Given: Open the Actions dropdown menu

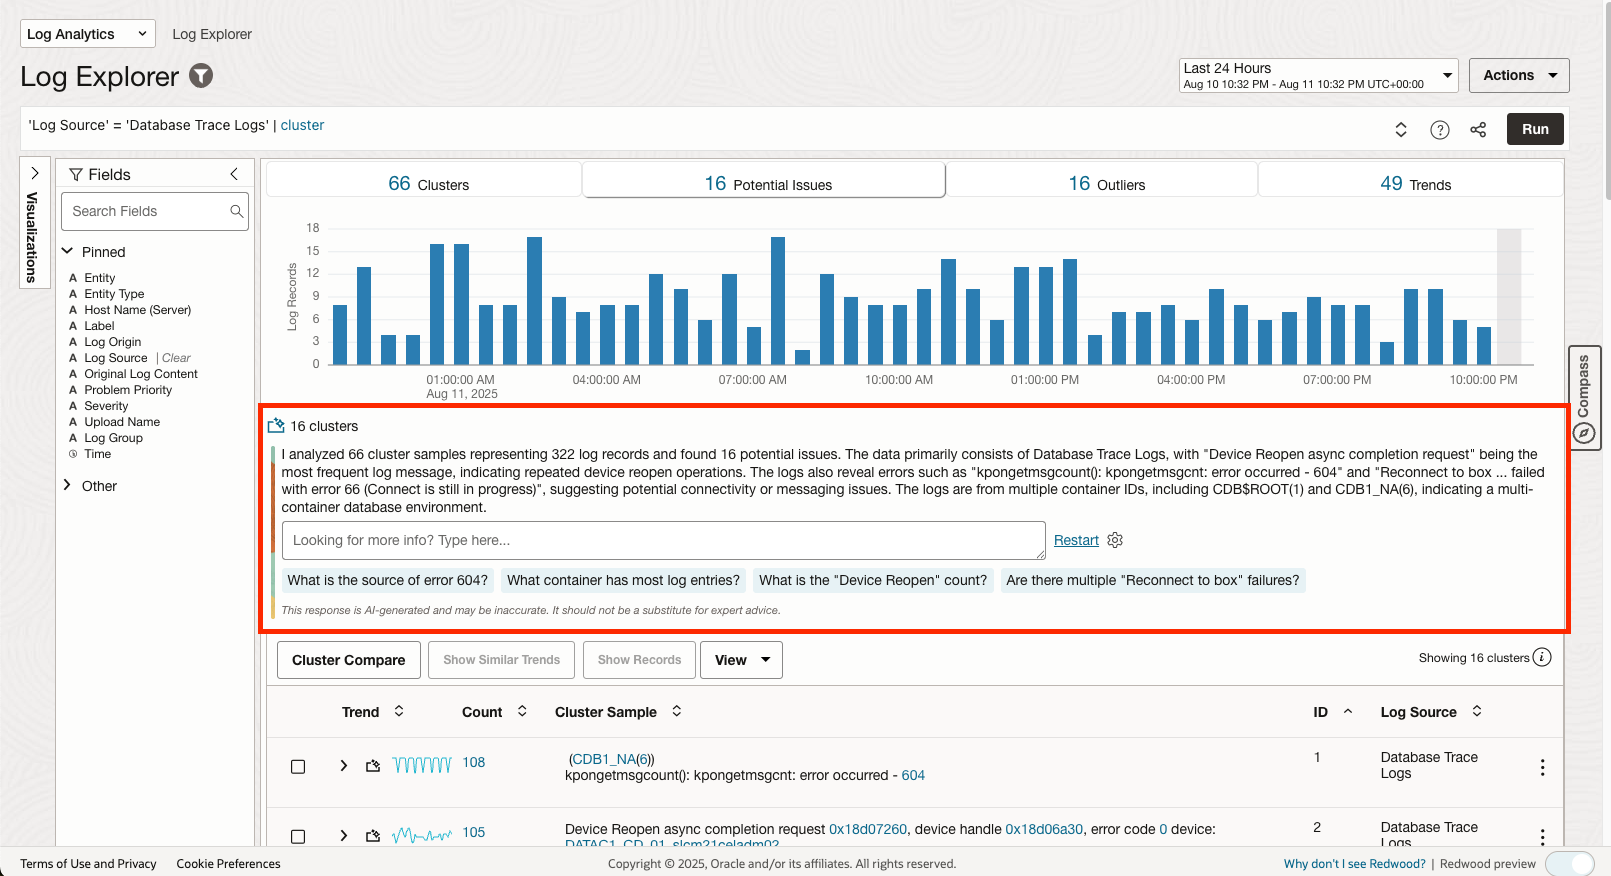Looking at the screenshot, I should coord(1519,75).
